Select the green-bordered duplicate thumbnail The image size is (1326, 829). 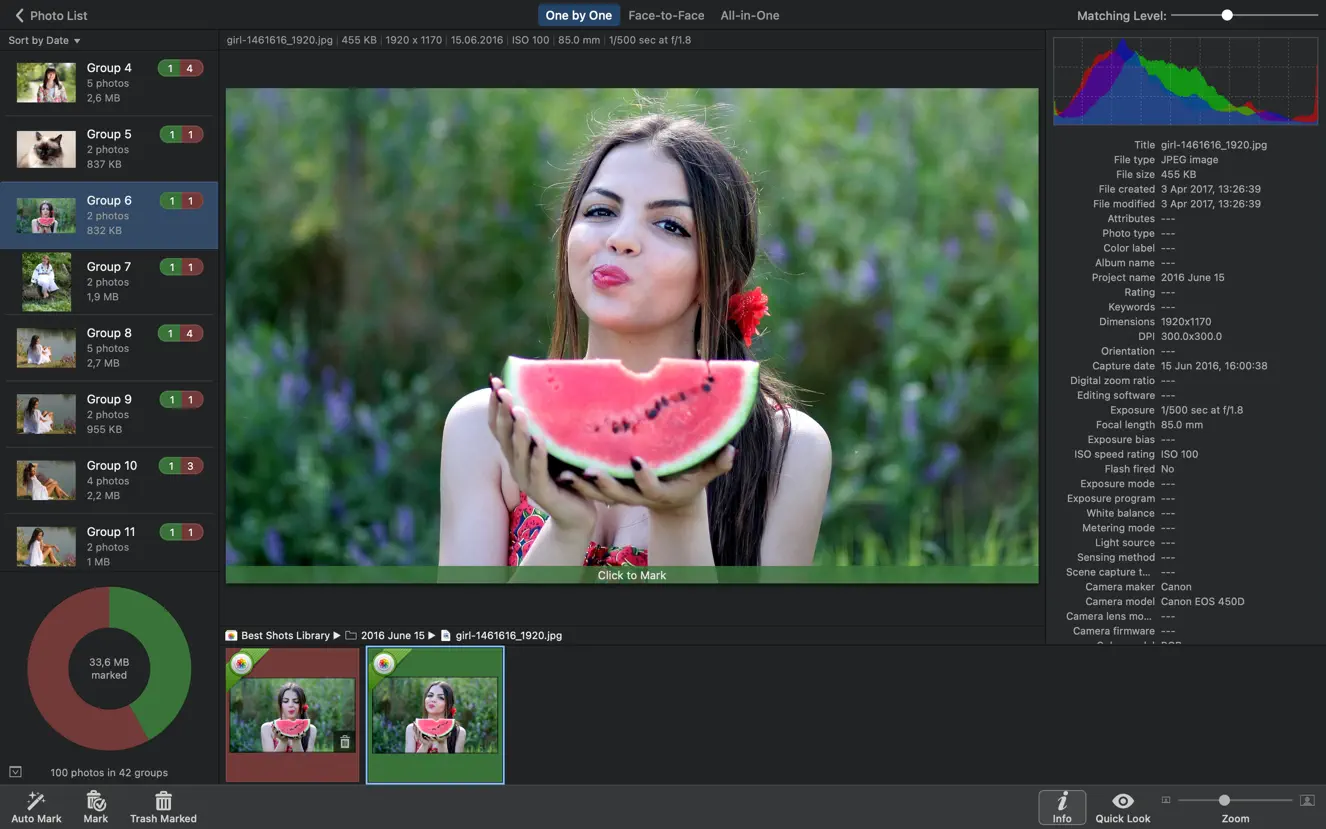tap(435, 713)
